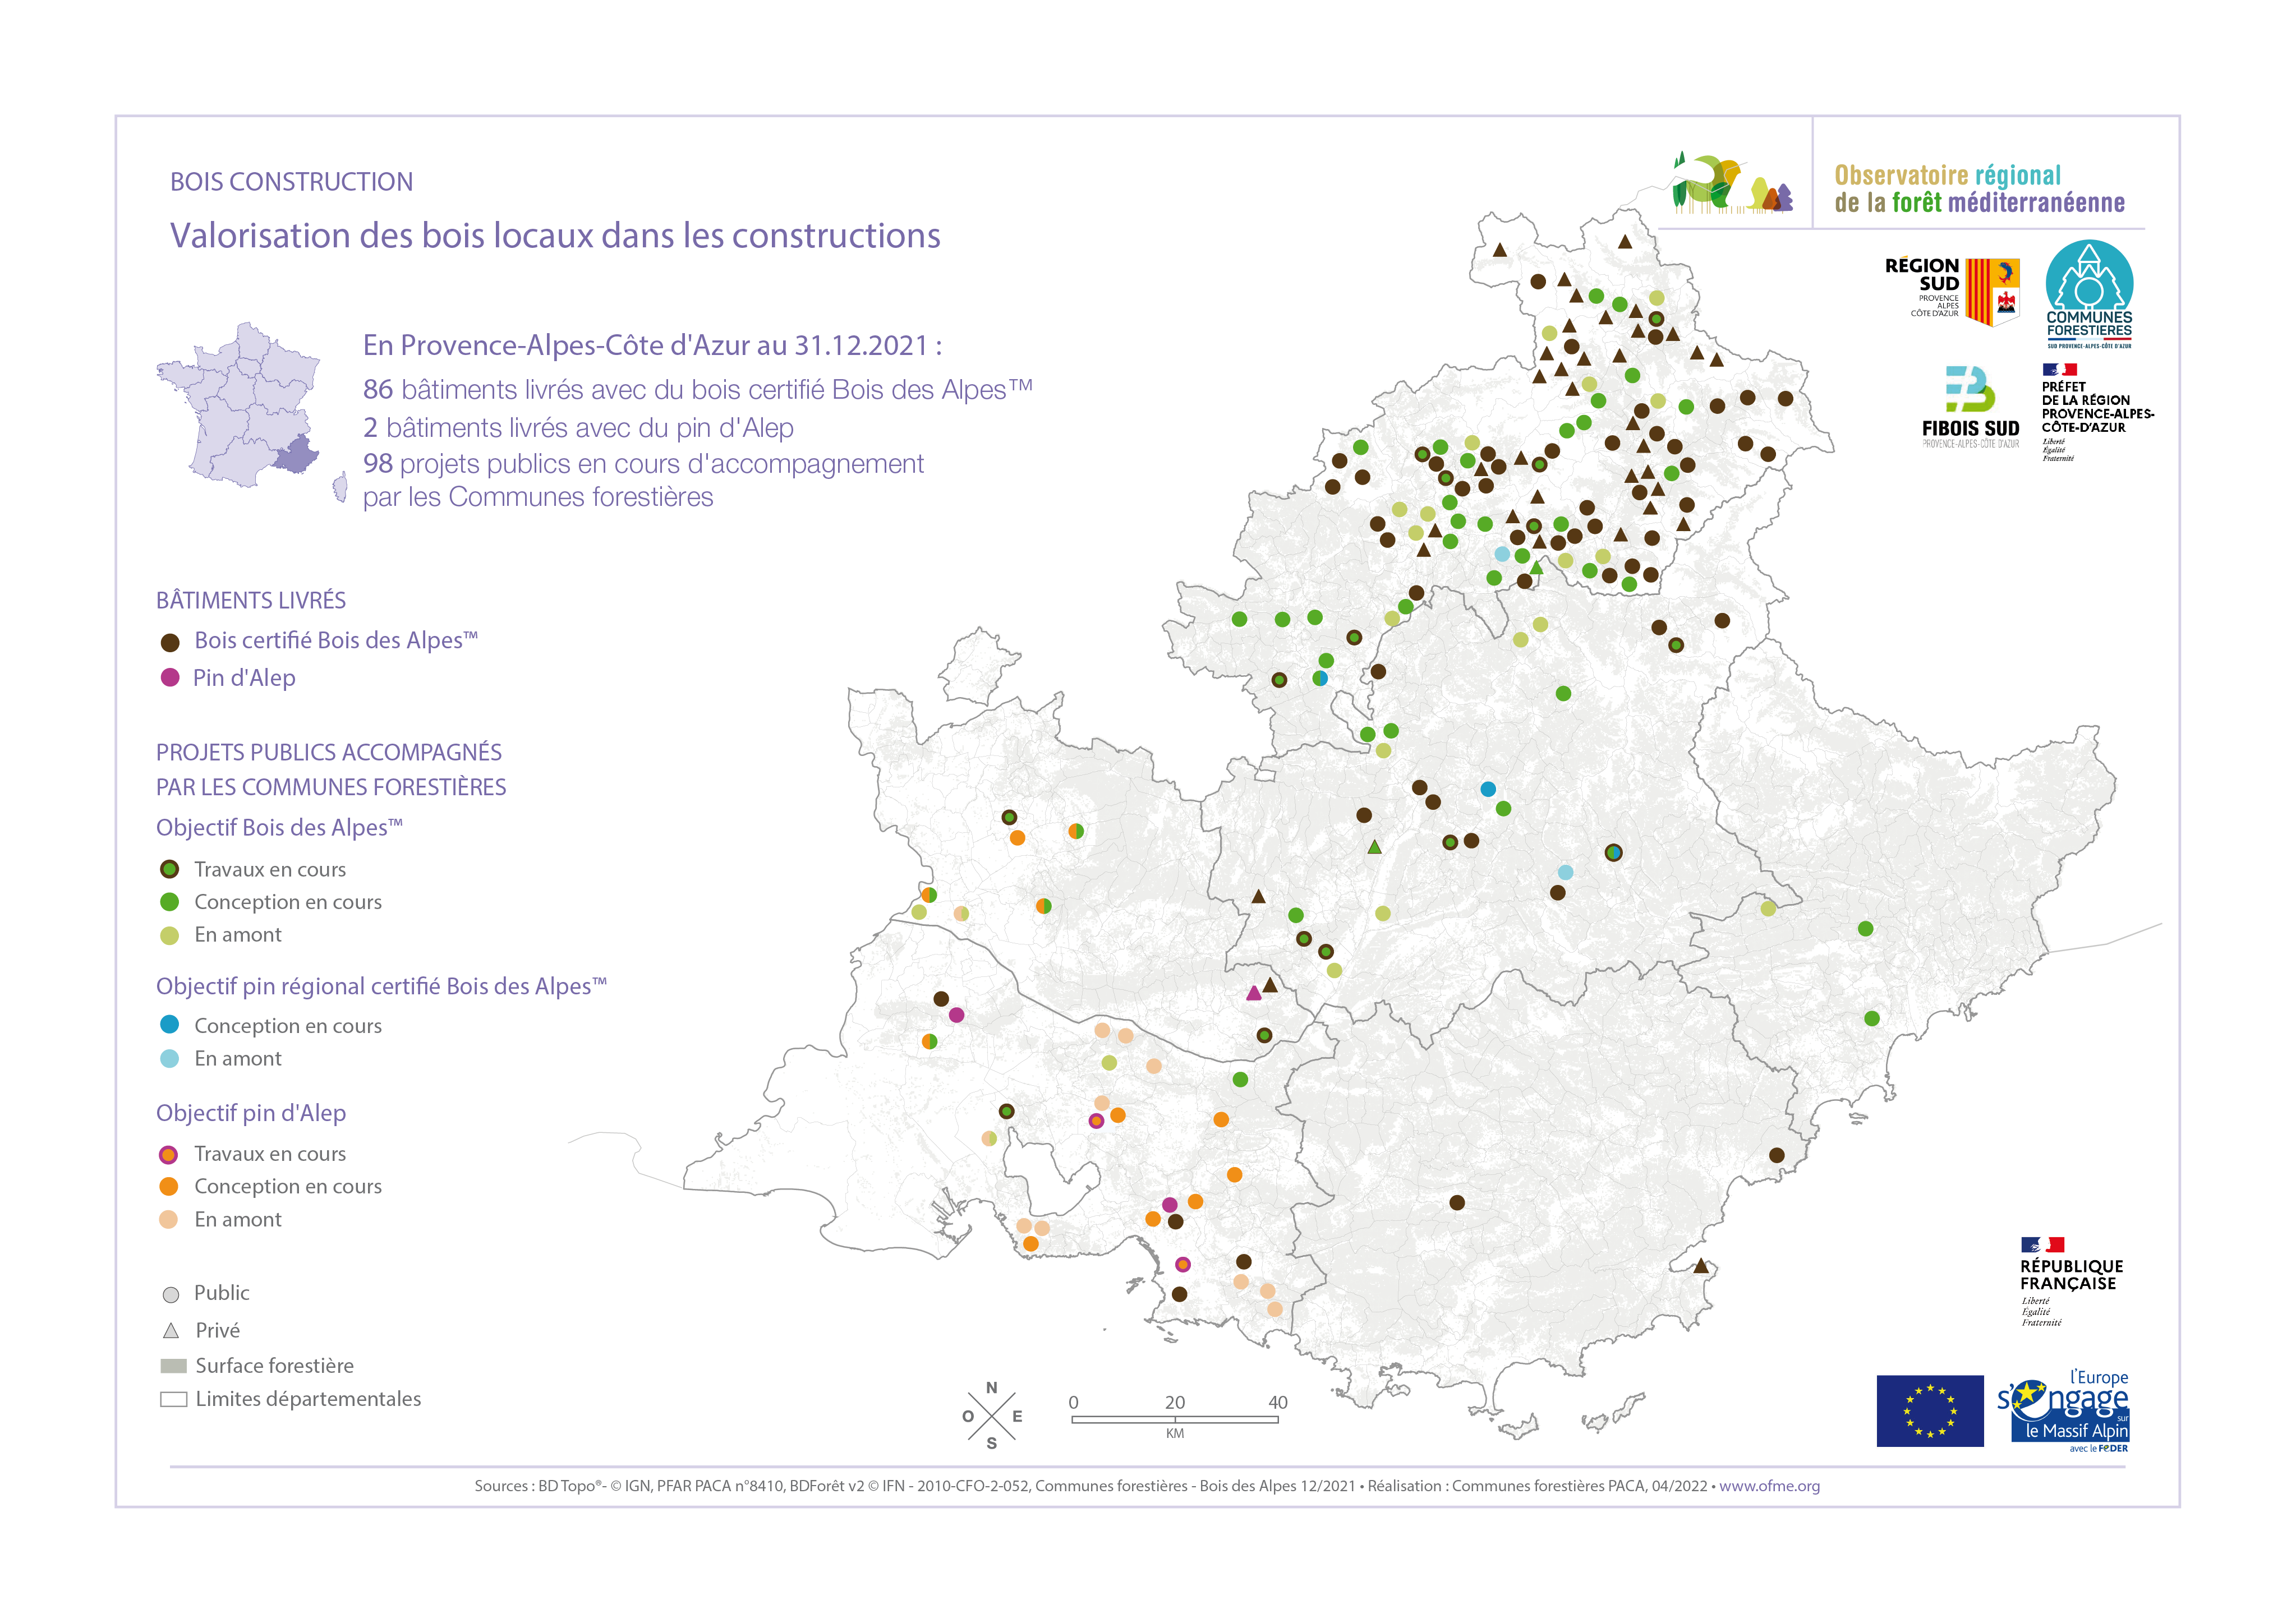Click pin d'Alep Travaux en cours legend dot

(169, 1155)
